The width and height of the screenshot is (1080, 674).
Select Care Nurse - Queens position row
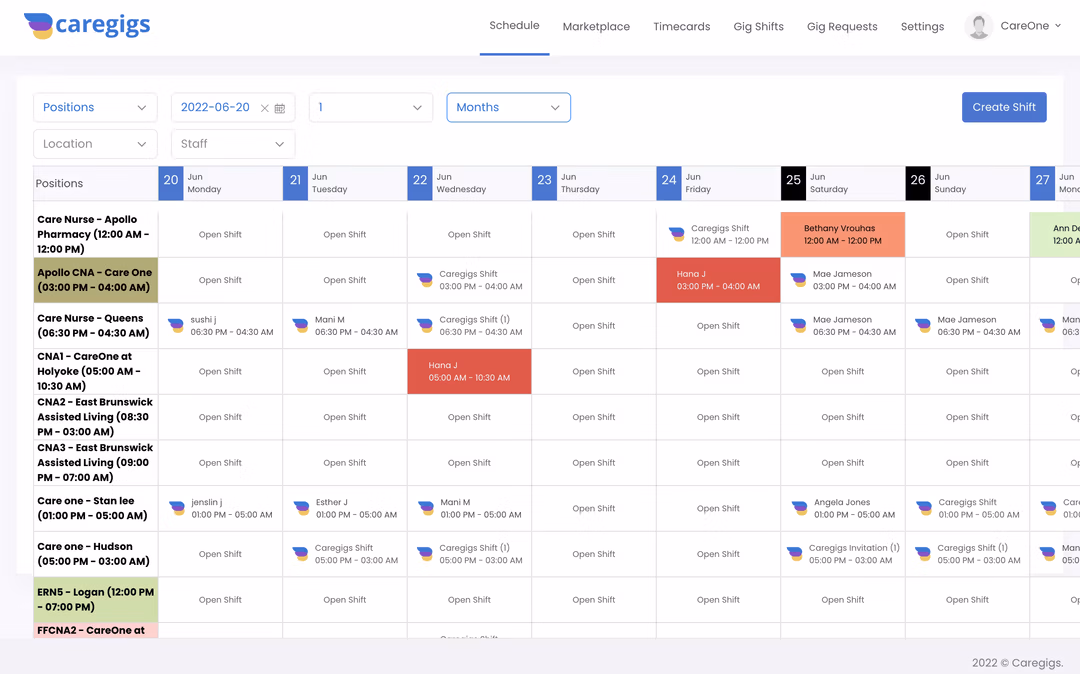(96, 326)
